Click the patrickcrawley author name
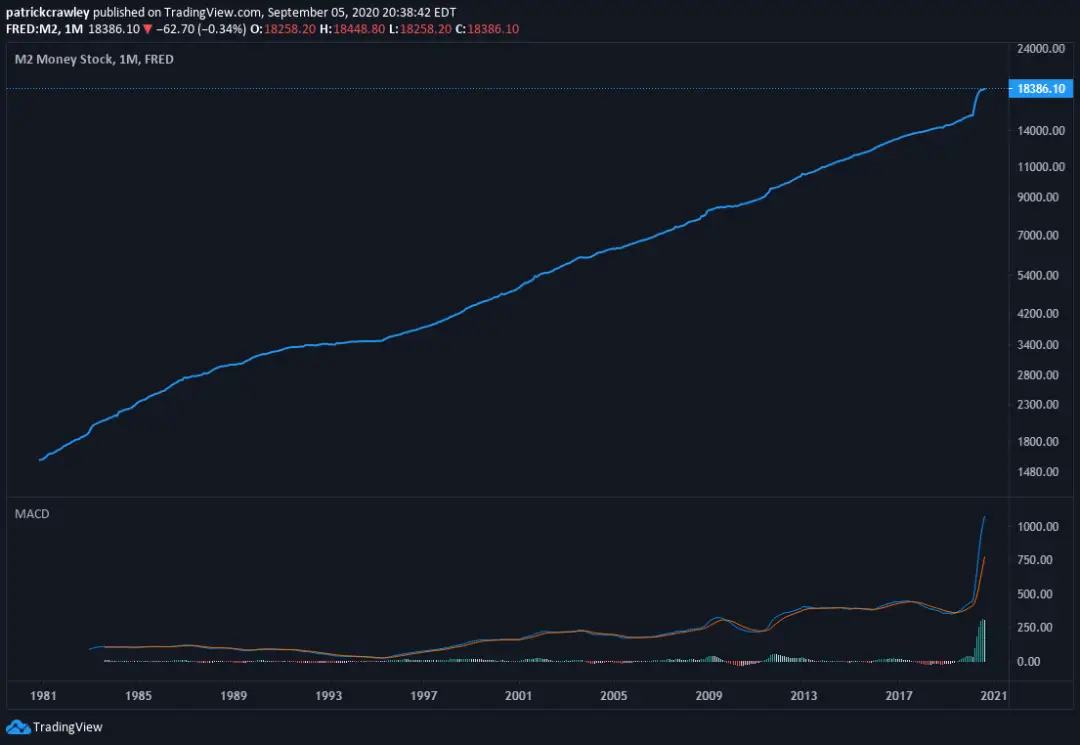This screenshot has height=745, width=1080. 48,12
